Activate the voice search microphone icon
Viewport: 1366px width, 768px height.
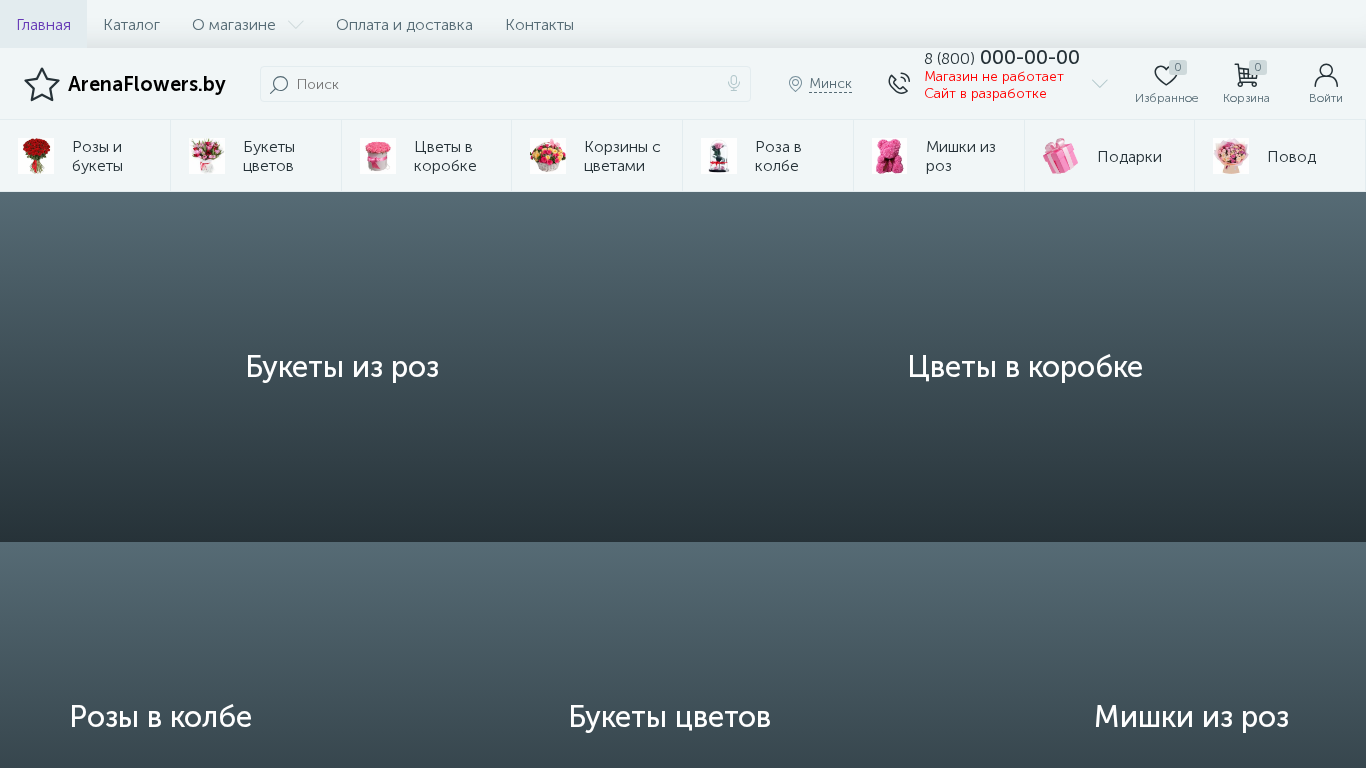734,84
